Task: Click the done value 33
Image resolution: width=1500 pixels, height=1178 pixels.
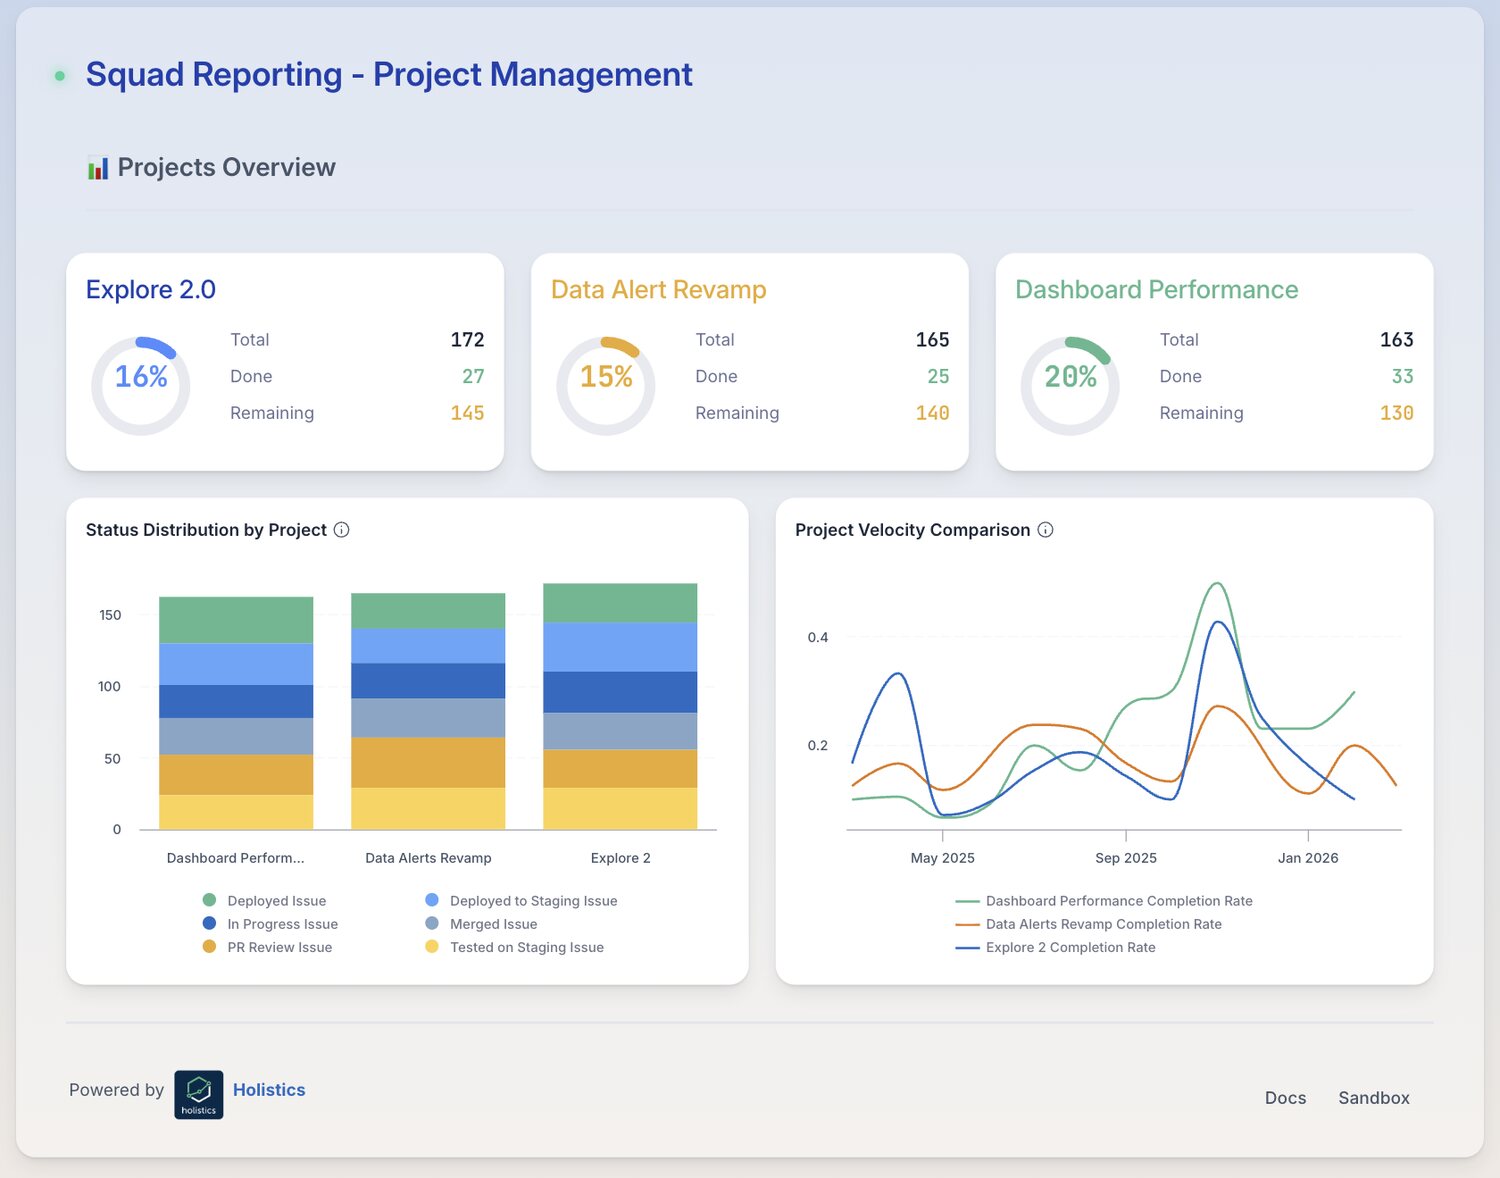Action: point(1402,377)
